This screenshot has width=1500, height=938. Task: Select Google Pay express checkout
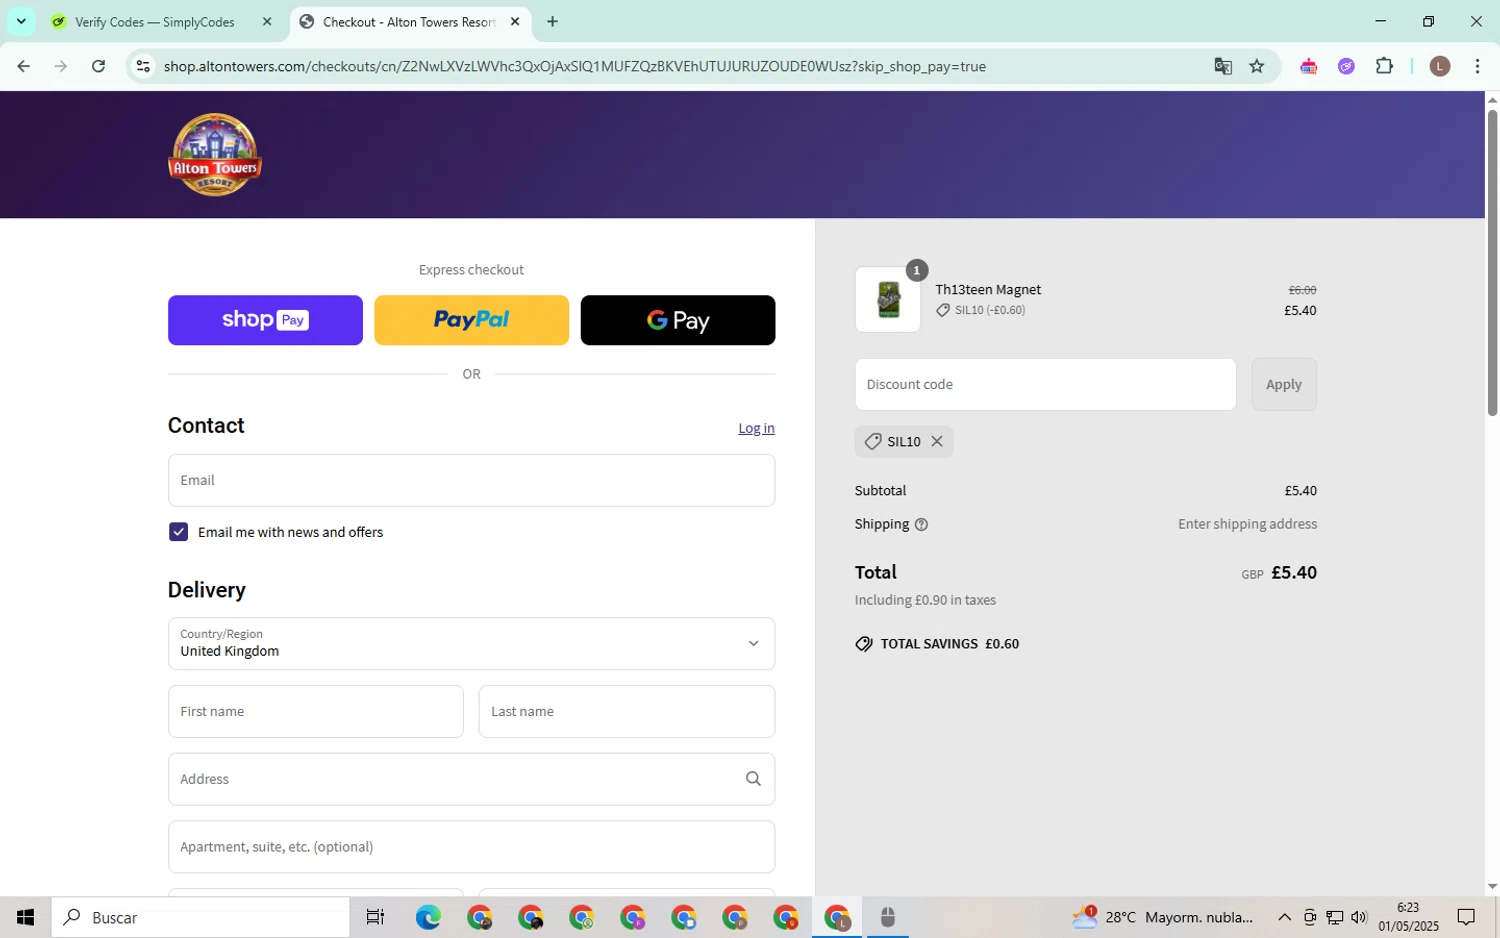coord(678,320)
